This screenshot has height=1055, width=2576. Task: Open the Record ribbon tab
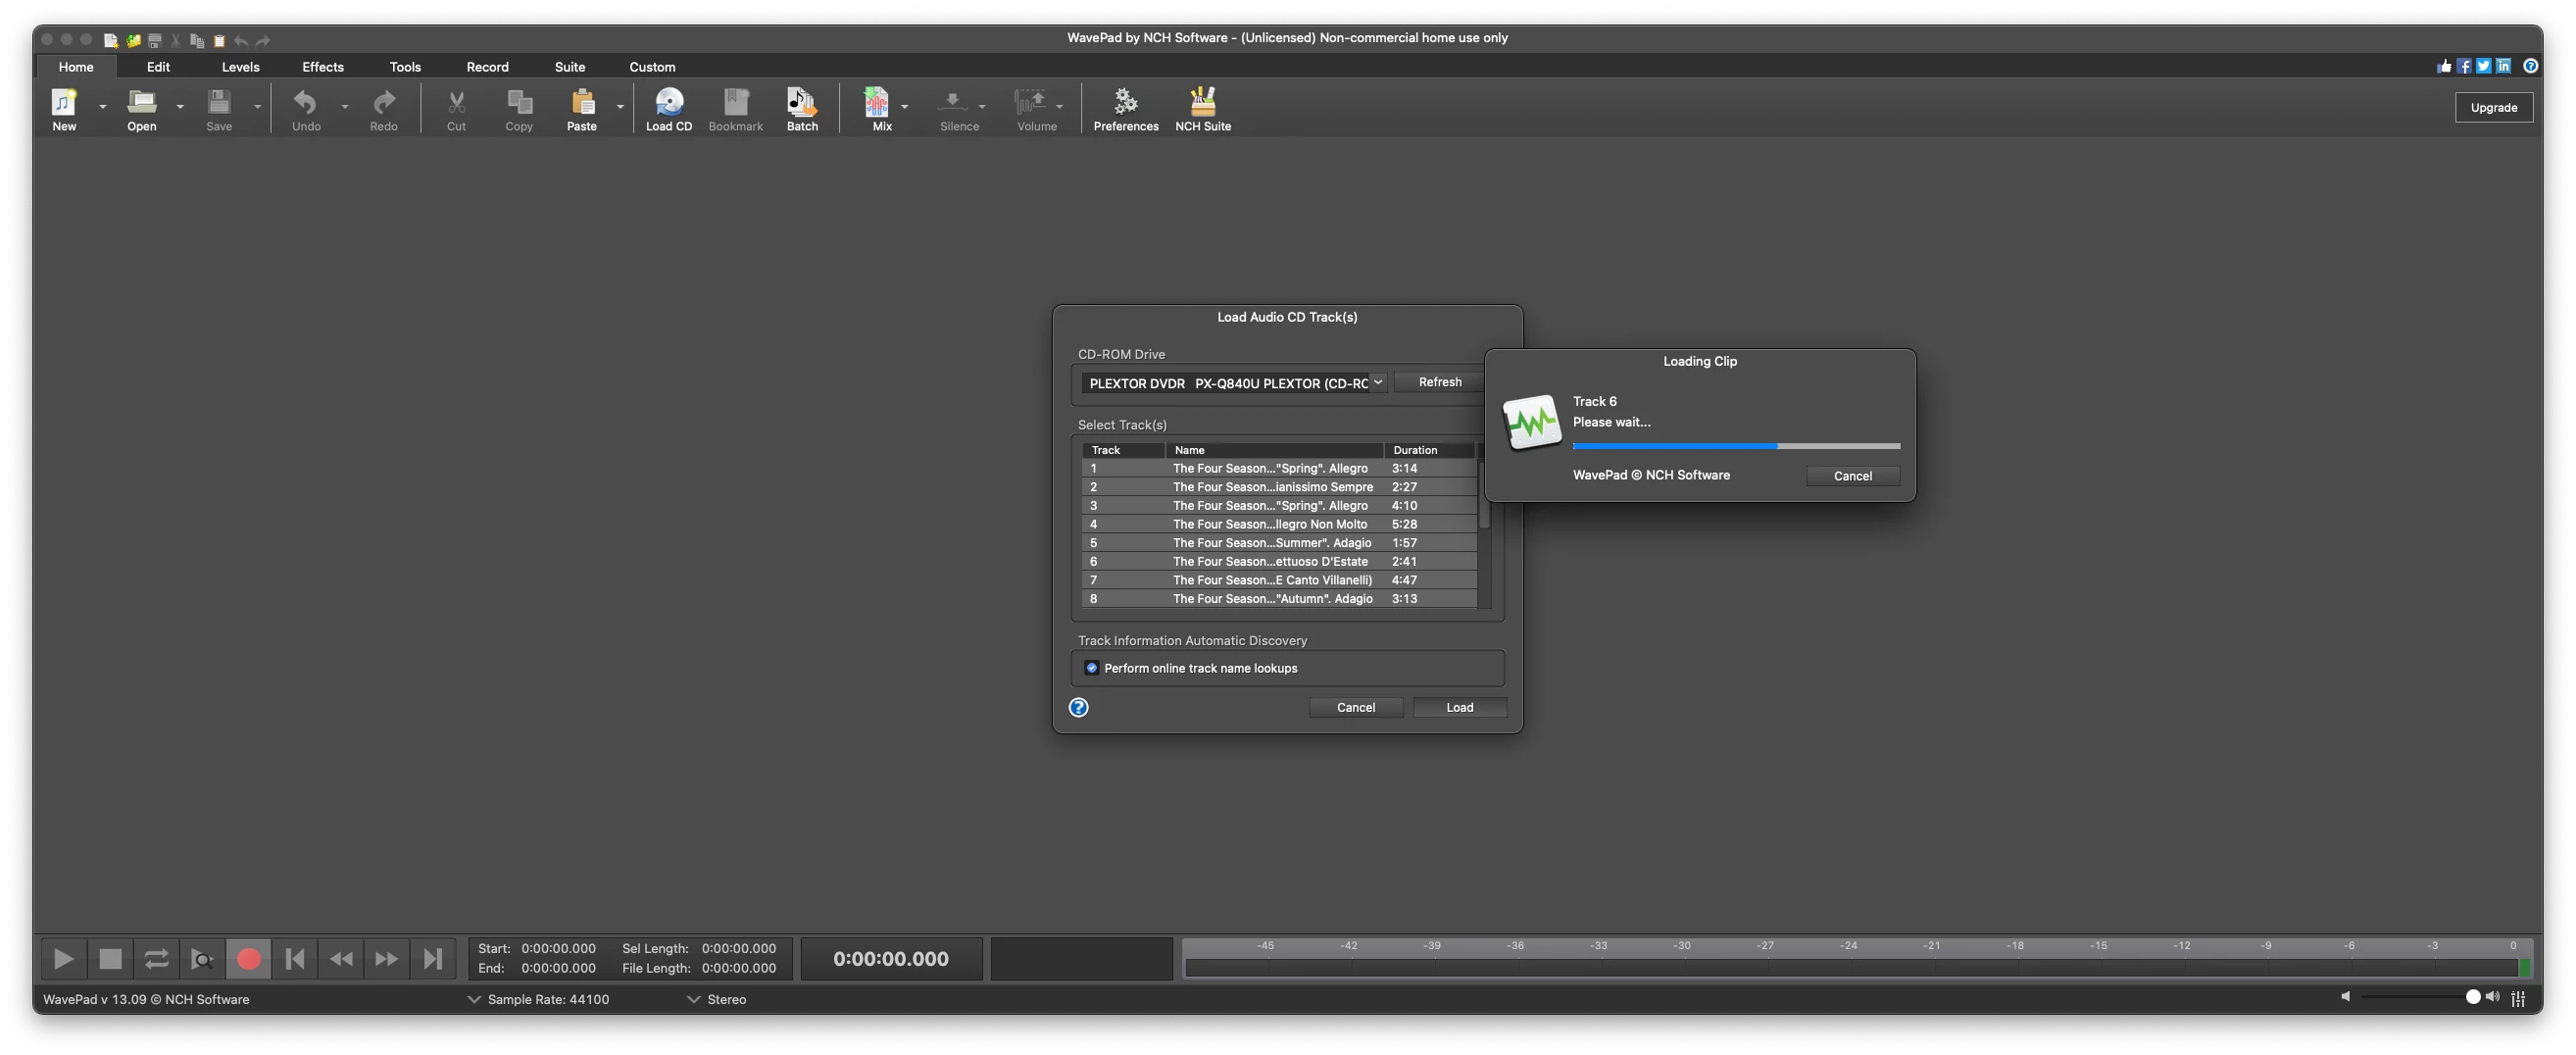pyautogui.click(x=487, y=67)
